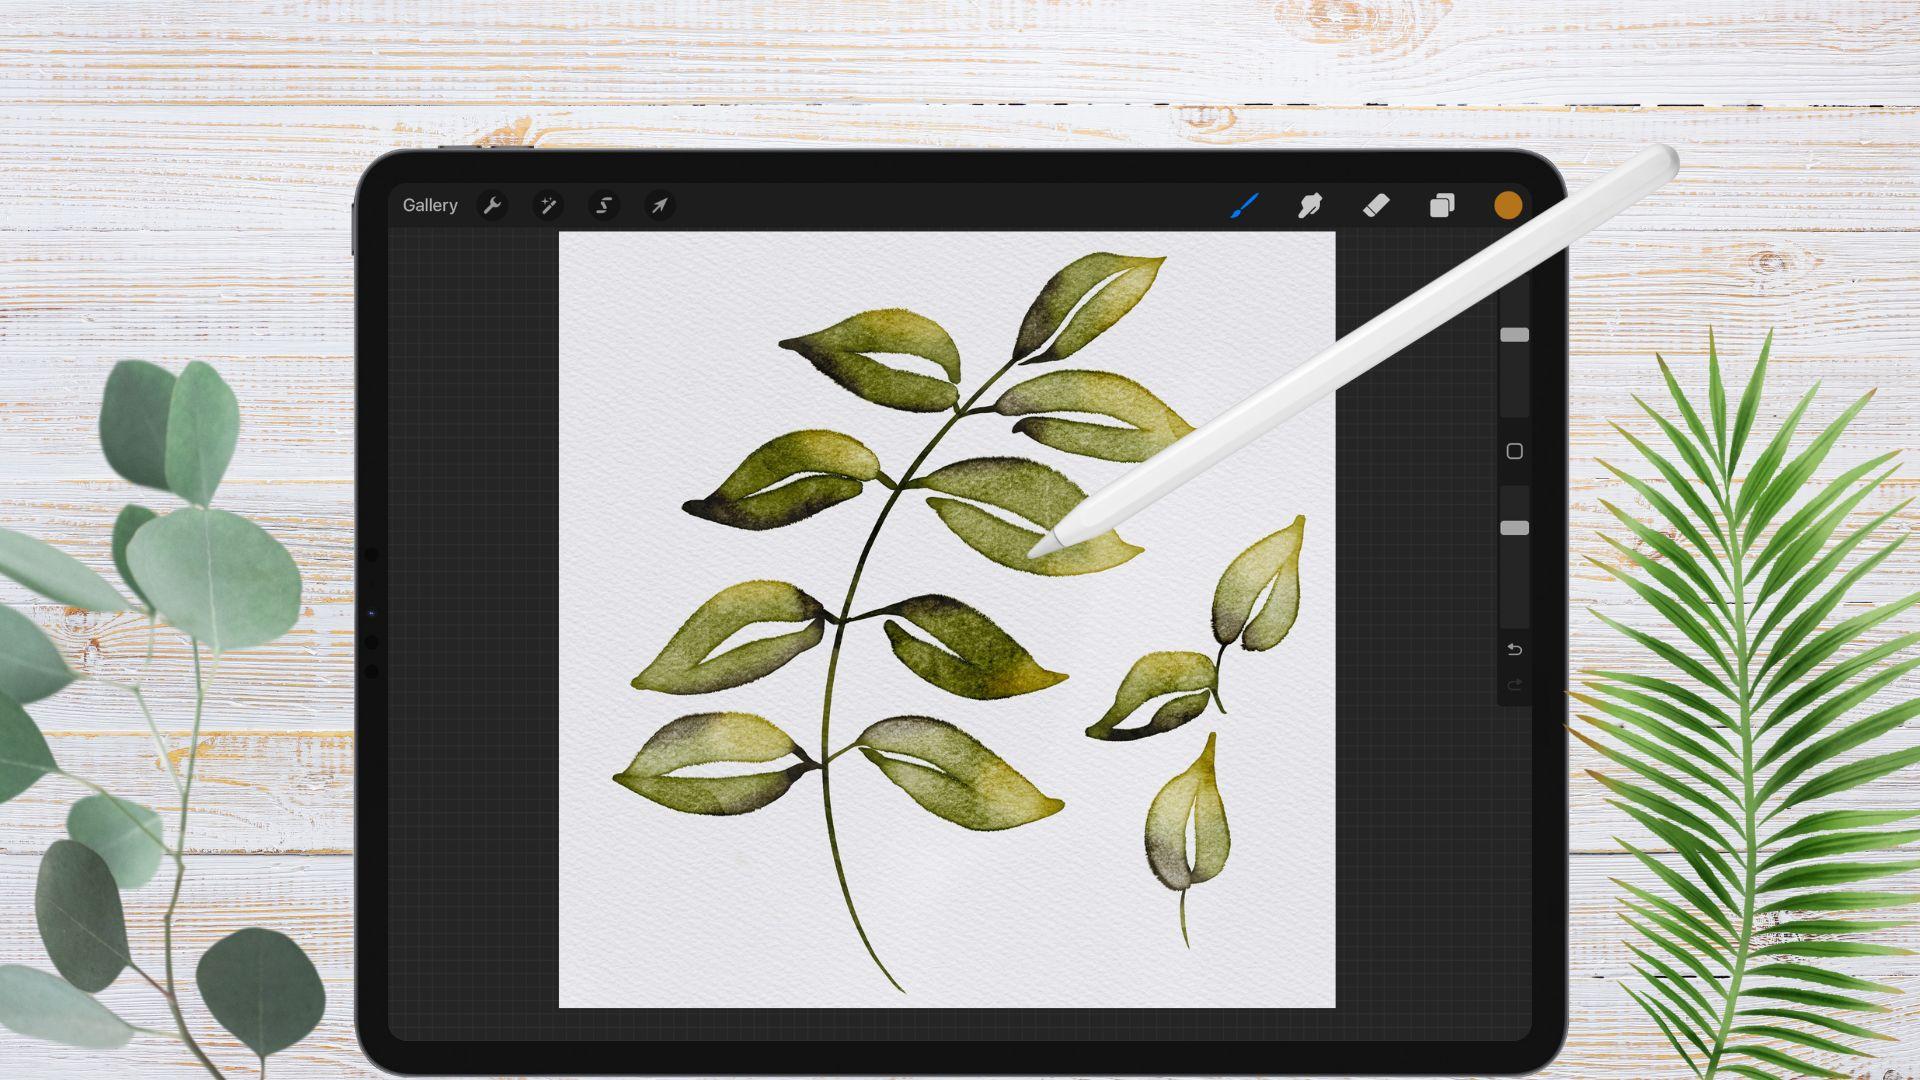This screenshot has height=1080, width=1920.
Task: Open the Adjustments magic wand menu
Action: pyautogui.click(x=548, y=205)
